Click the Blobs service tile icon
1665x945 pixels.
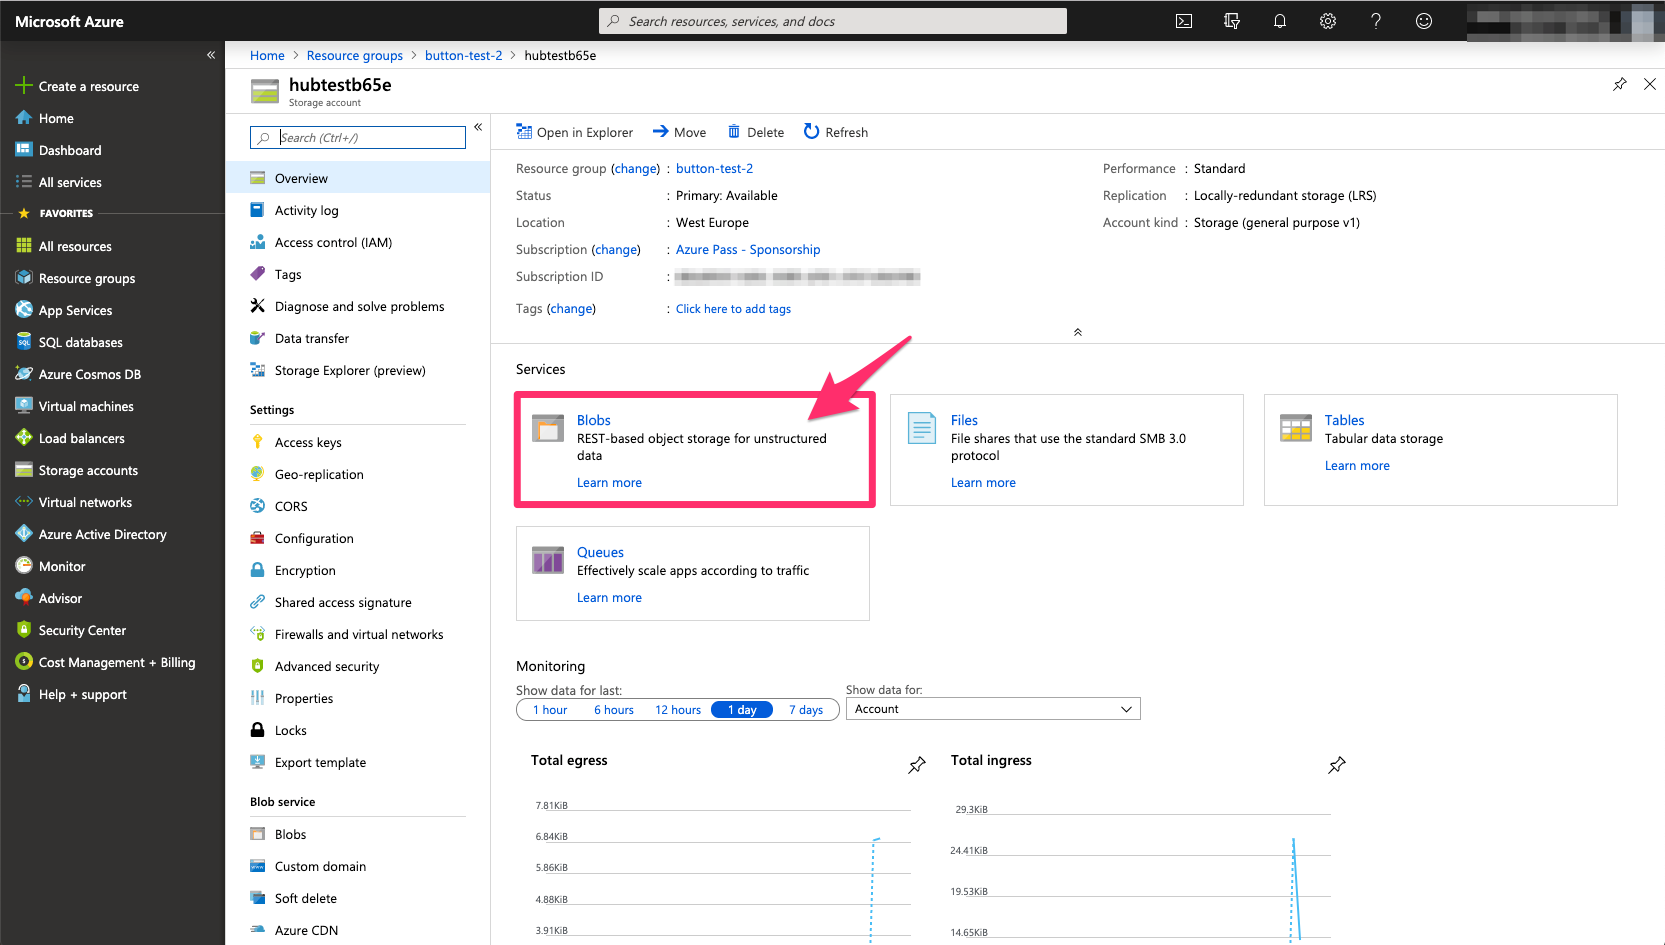(548, 428)
